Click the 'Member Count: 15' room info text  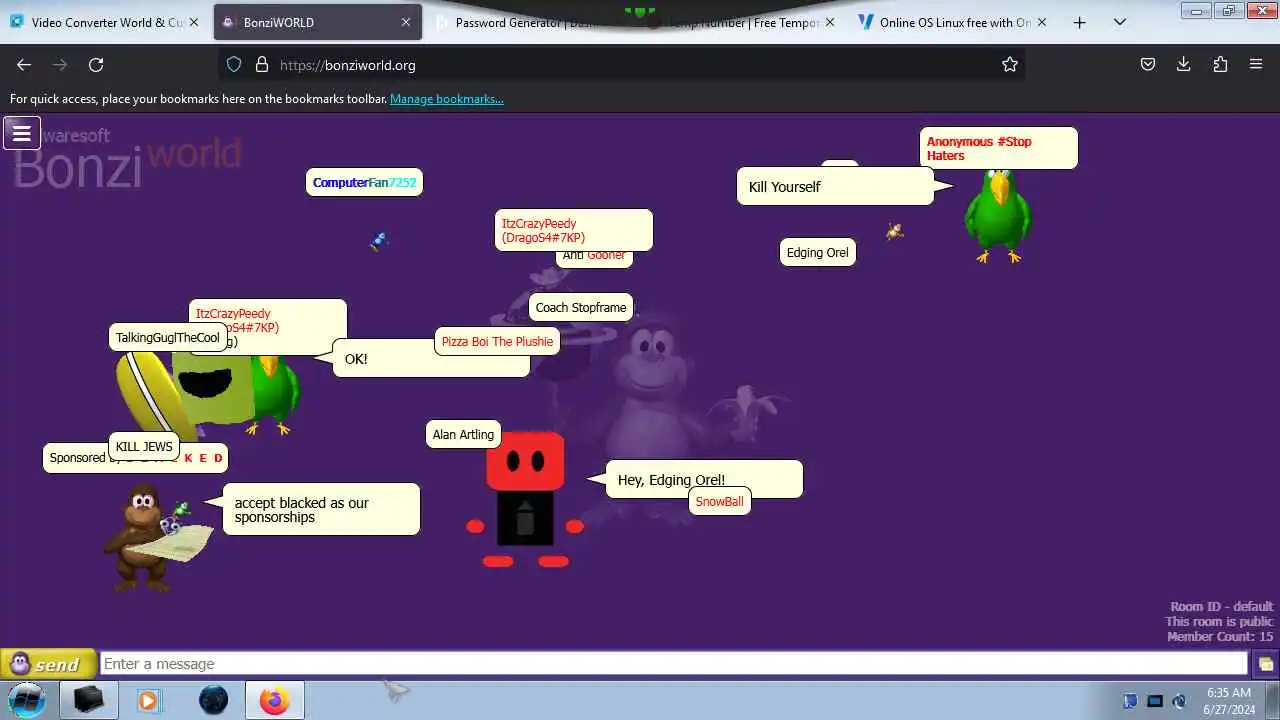pos(1220,636)
